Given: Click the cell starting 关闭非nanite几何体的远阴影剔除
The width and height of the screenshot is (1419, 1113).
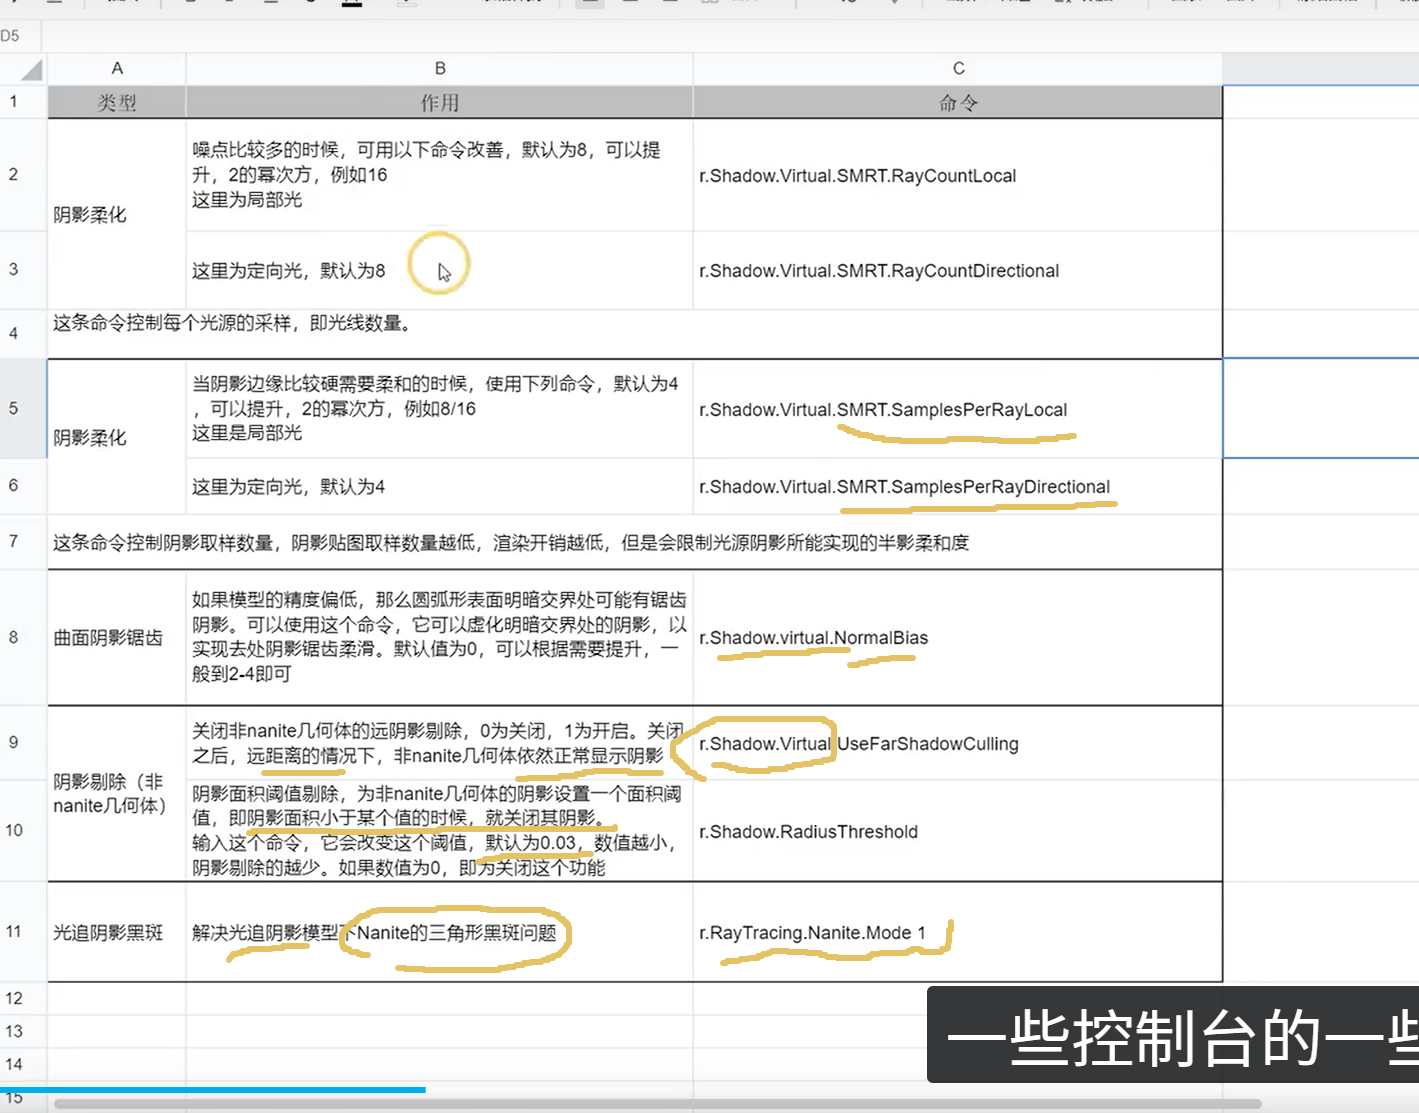Looking at the screenshot, I should [x=440, y=743].
